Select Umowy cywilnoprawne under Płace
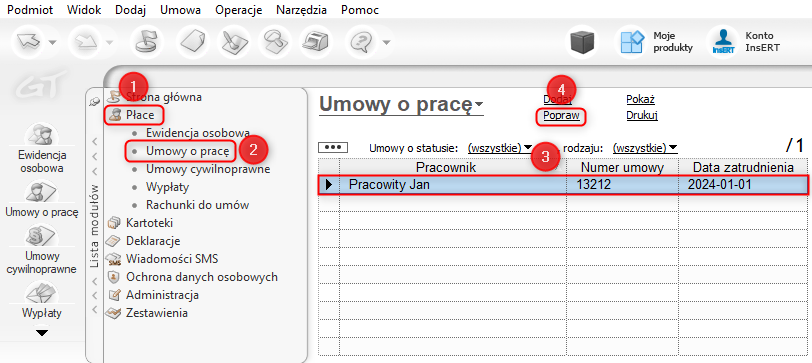 (208, 169)
